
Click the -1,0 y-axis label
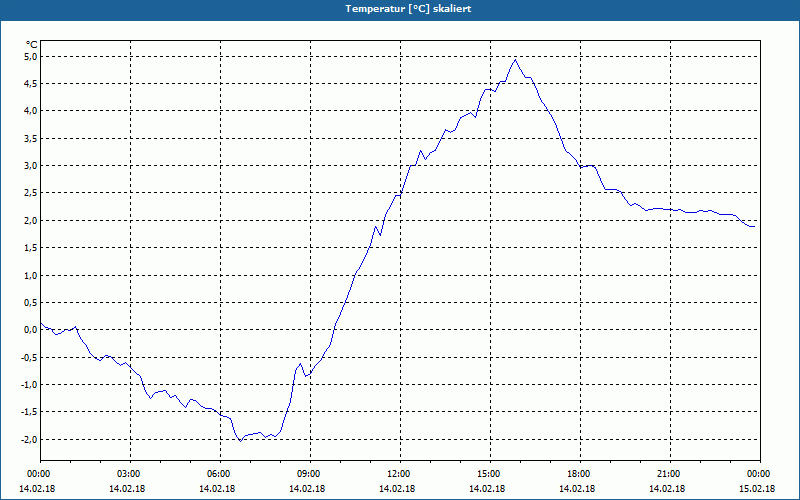coord(30,385)
